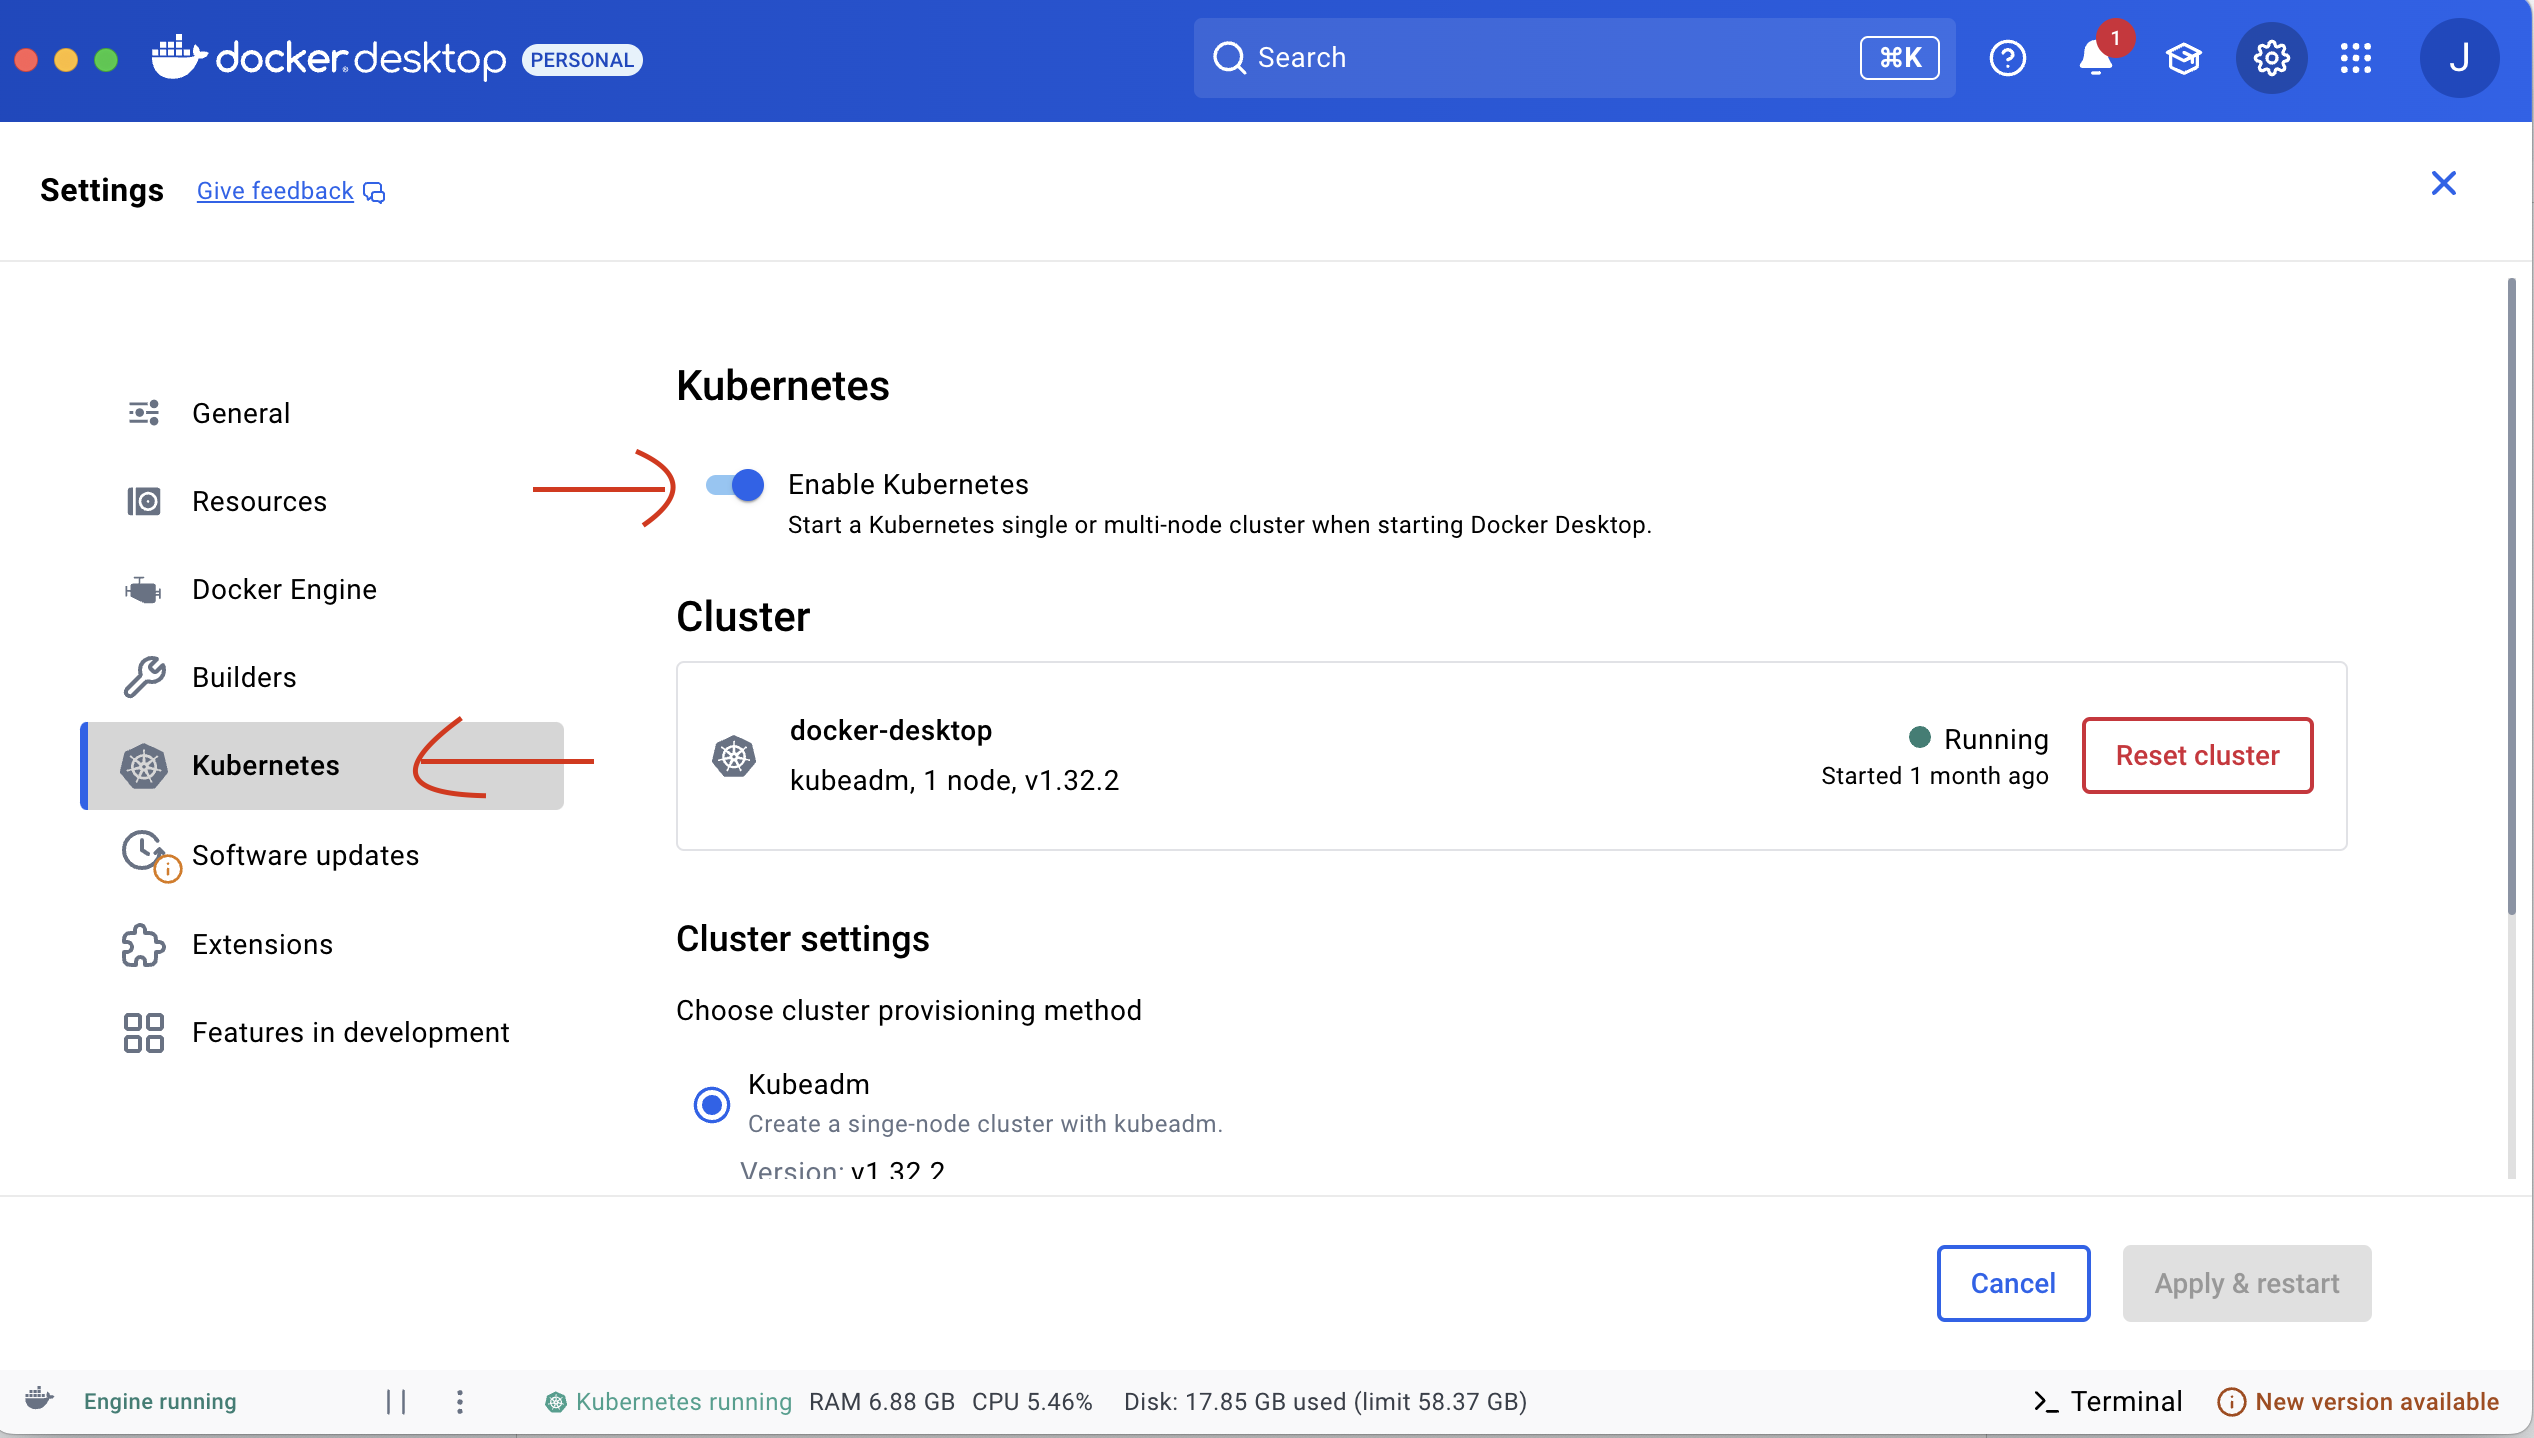Open the notifications bell
Viewport: 2534px width, 1438px height.
pos(2093,58)
